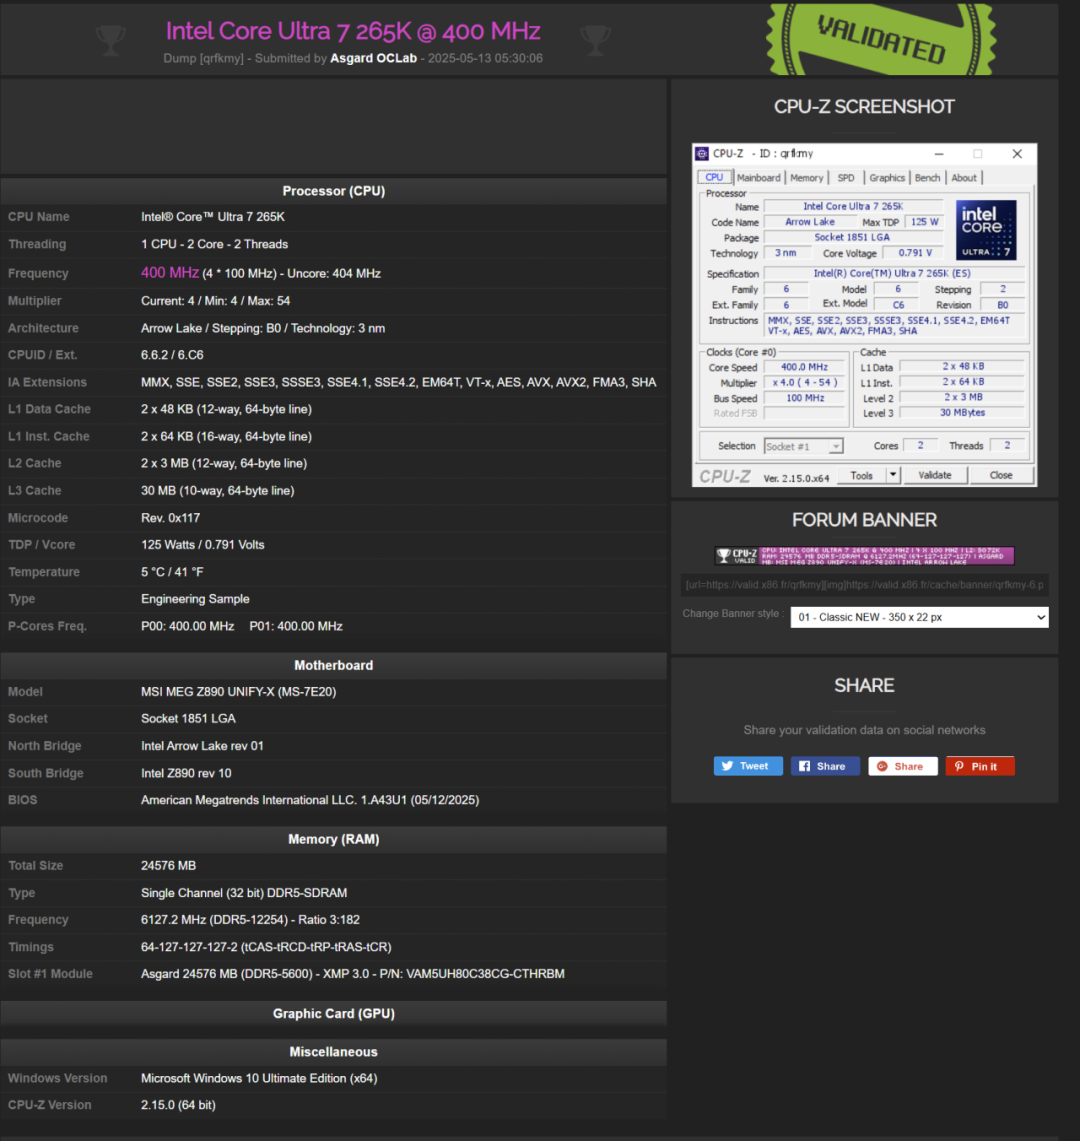Click the Graphic Card (GPU) section header
The image size is (1080, 1141).
tap(333, 1014)
